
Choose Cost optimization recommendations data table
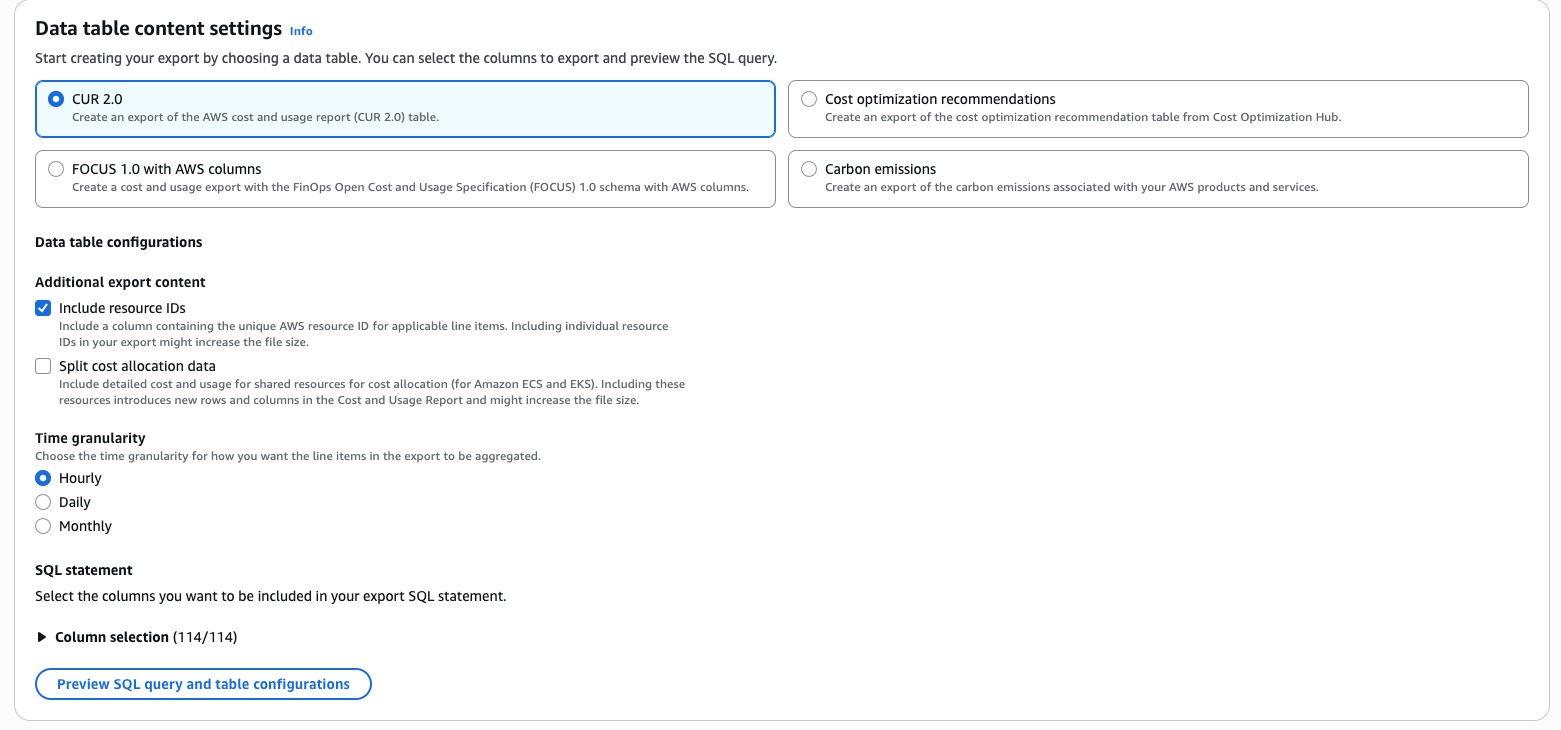[809, 100]
